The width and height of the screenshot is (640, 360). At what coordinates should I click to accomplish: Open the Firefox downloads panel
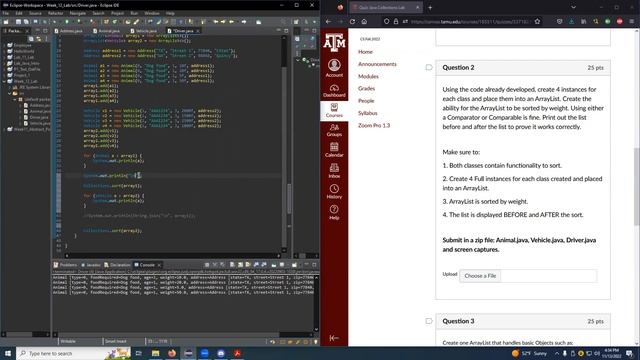point(571,22)
